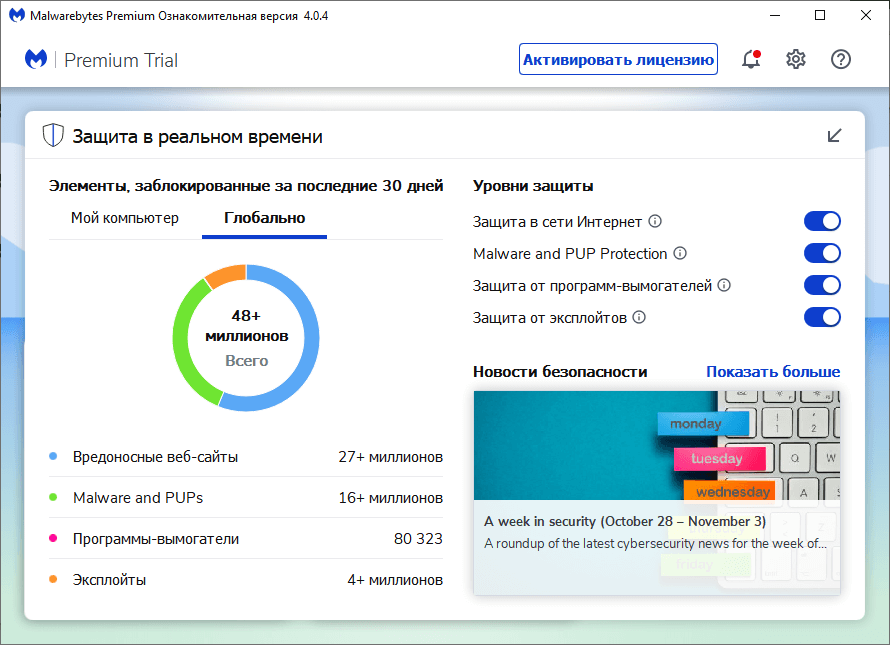Switch to Мой компьютер tab
Viewport: 890px width, 645px height.
[125, 218]
